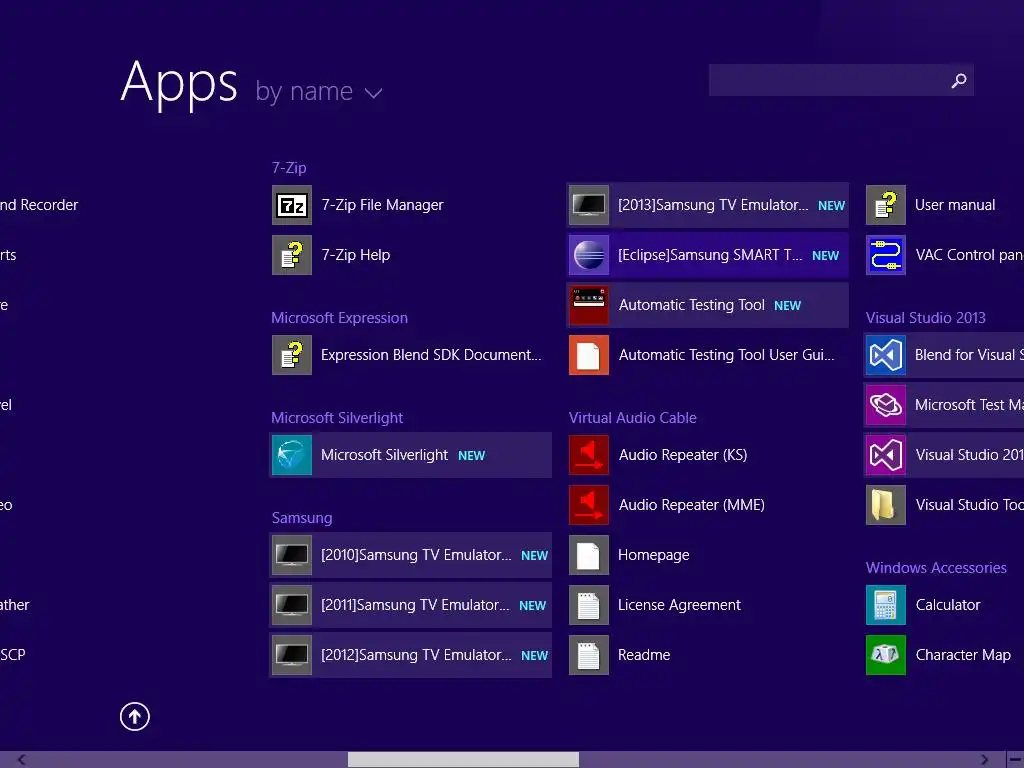Screen dimensions: 1024x768
Task: Select the Microsoft Expression group heading
Action: [x=339, y=318]
